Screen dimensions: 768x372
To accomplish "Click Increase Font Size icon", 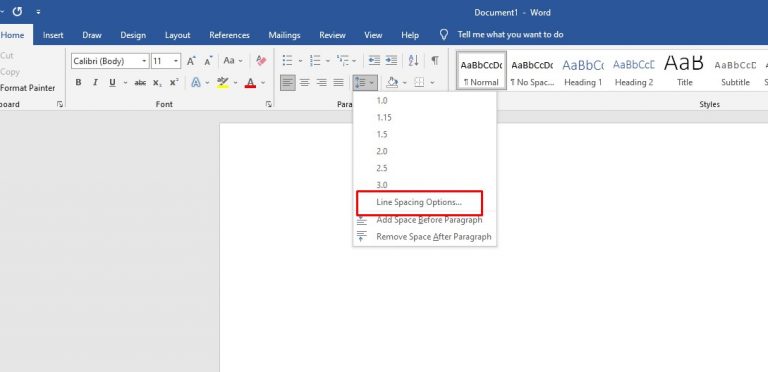I will [x=191, y=61].
